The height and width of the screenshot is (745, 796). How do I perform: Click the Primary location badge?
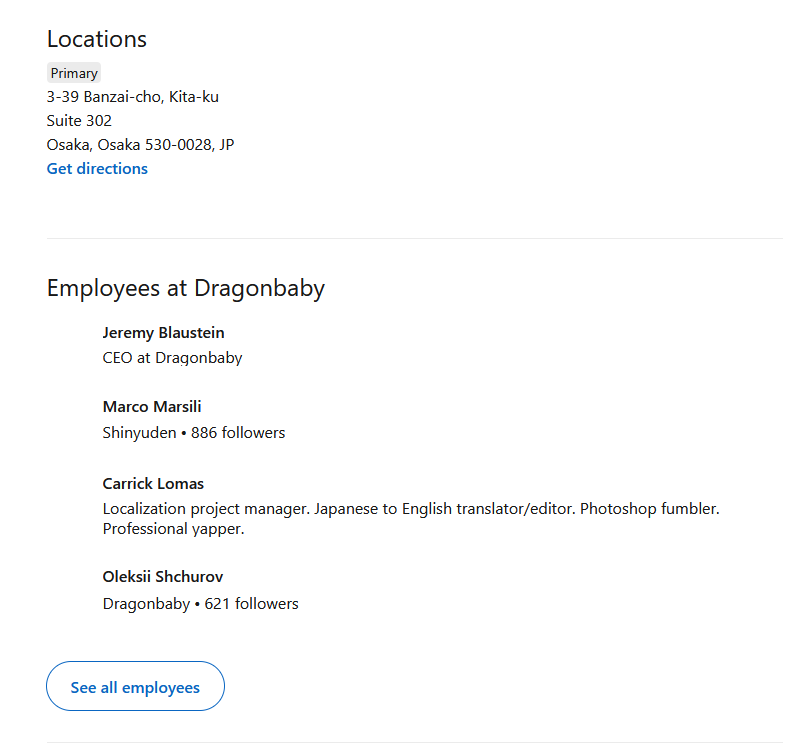74,73
